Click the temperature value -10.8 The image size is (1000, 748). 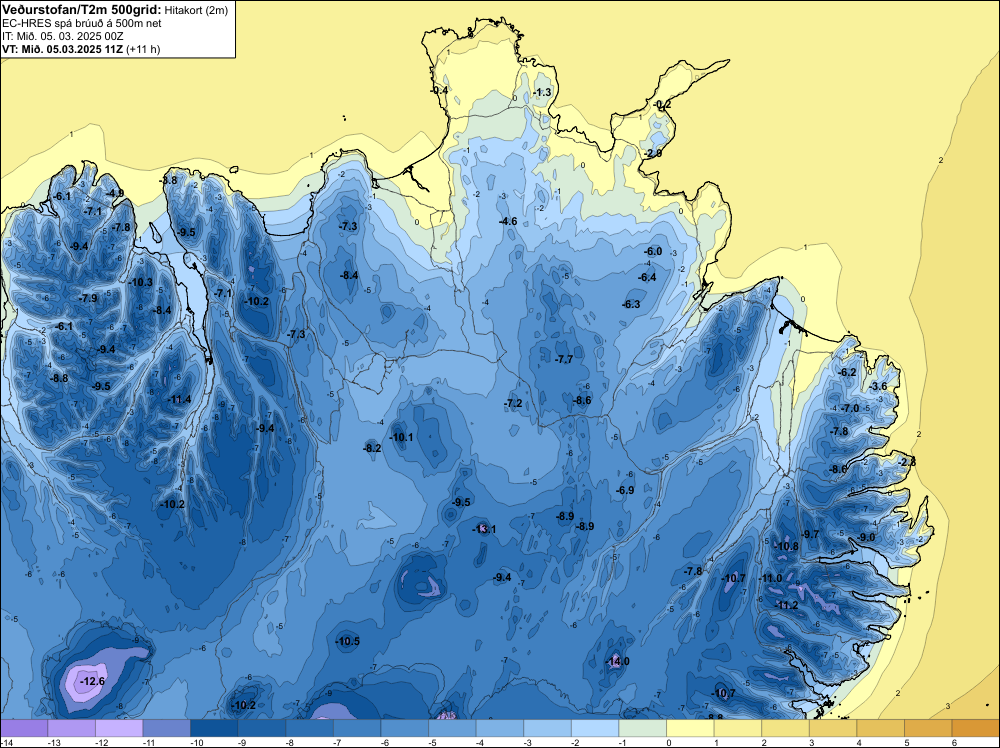[x=786, y=546]
